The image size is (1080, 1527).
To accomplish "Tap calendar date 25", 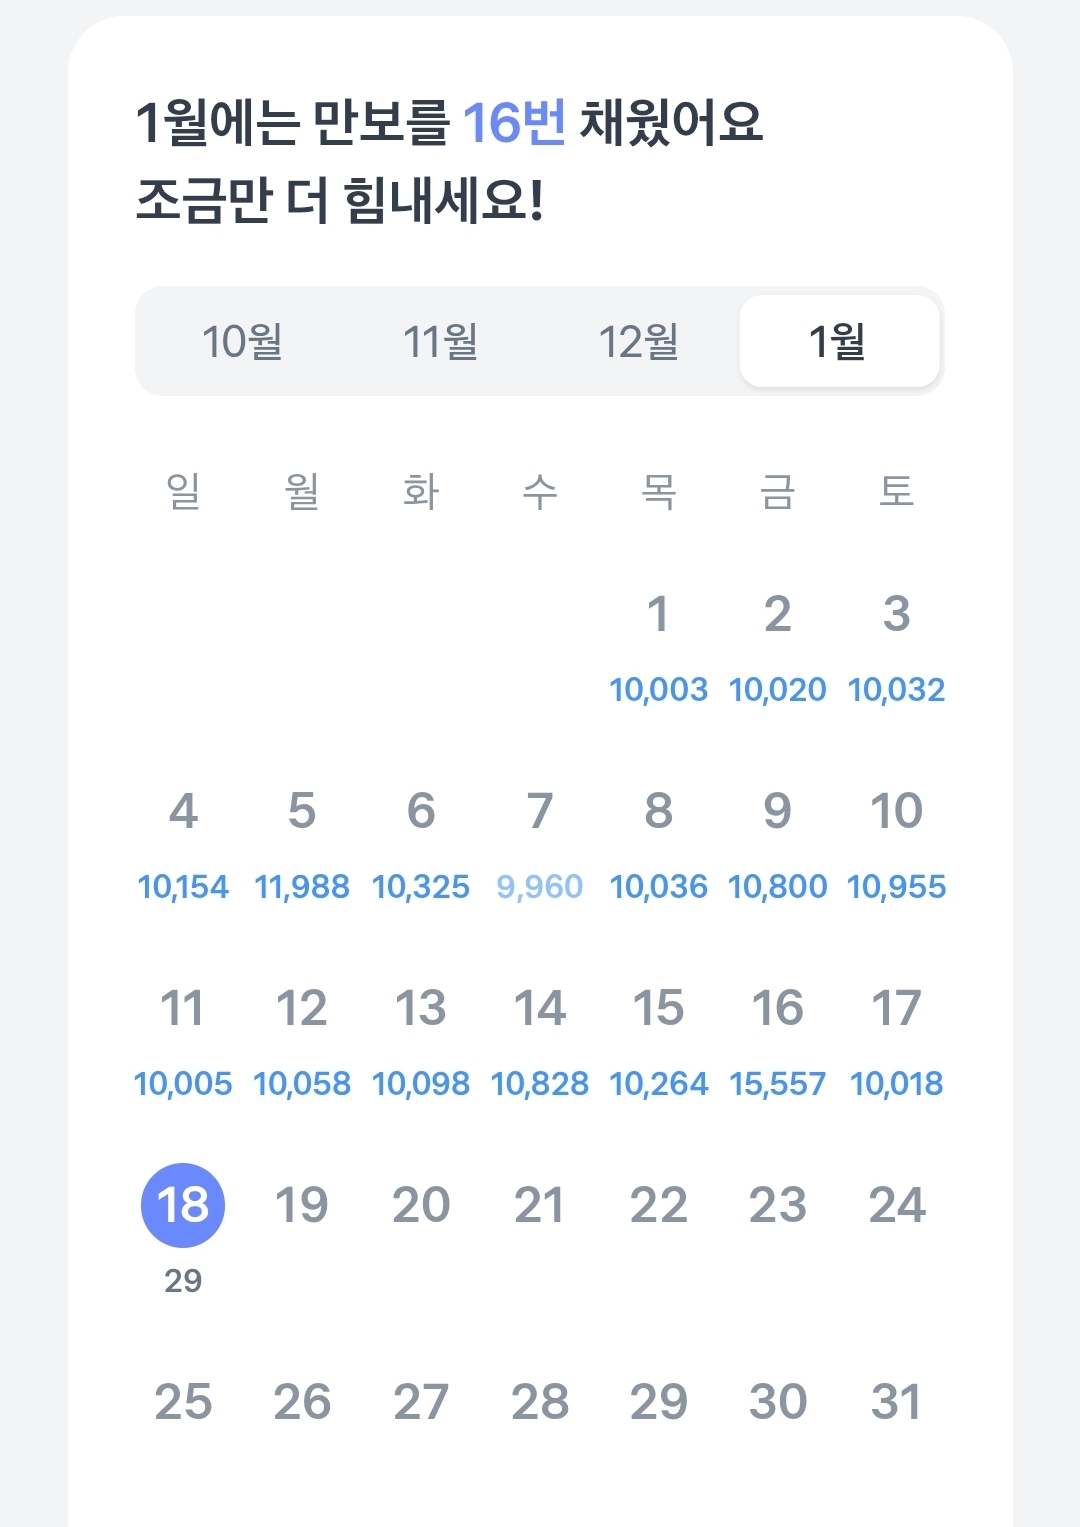I will click(x=183, y=1402).
